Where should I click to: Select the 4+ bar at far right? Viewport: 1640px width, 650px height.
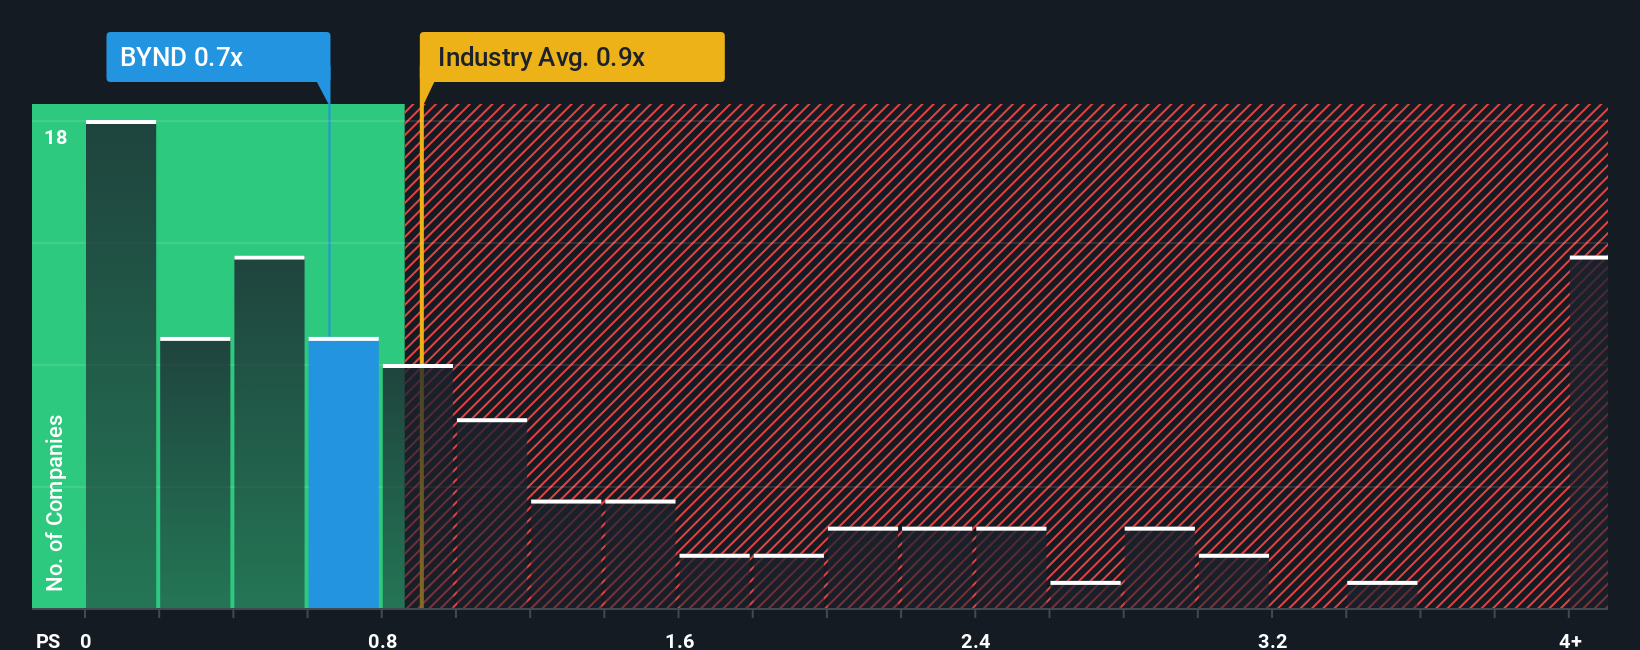1589,432
